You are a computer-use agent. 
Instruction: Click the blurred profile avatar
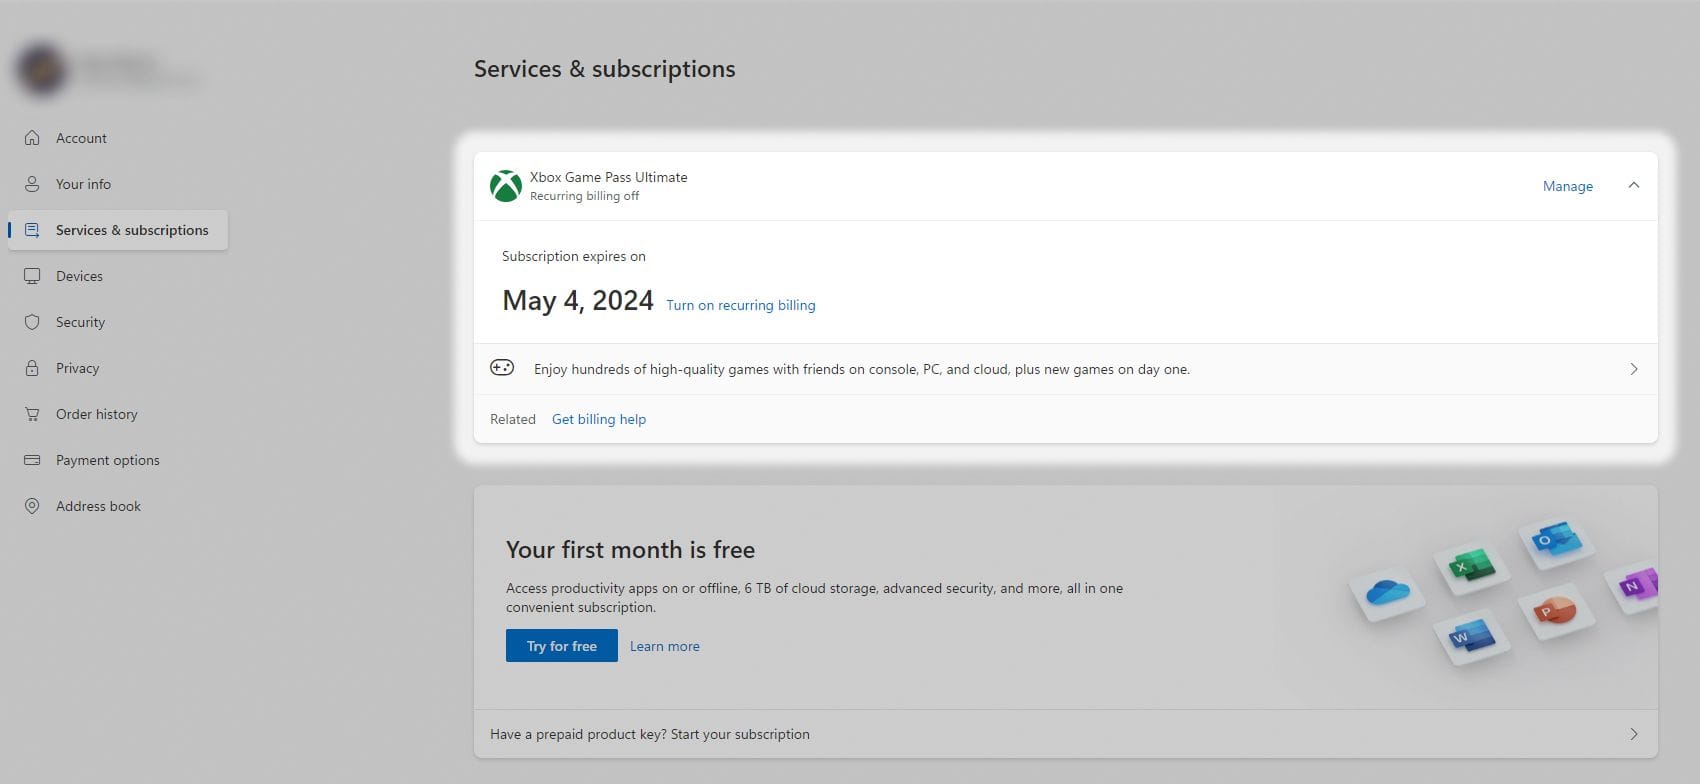coord(41,69)
